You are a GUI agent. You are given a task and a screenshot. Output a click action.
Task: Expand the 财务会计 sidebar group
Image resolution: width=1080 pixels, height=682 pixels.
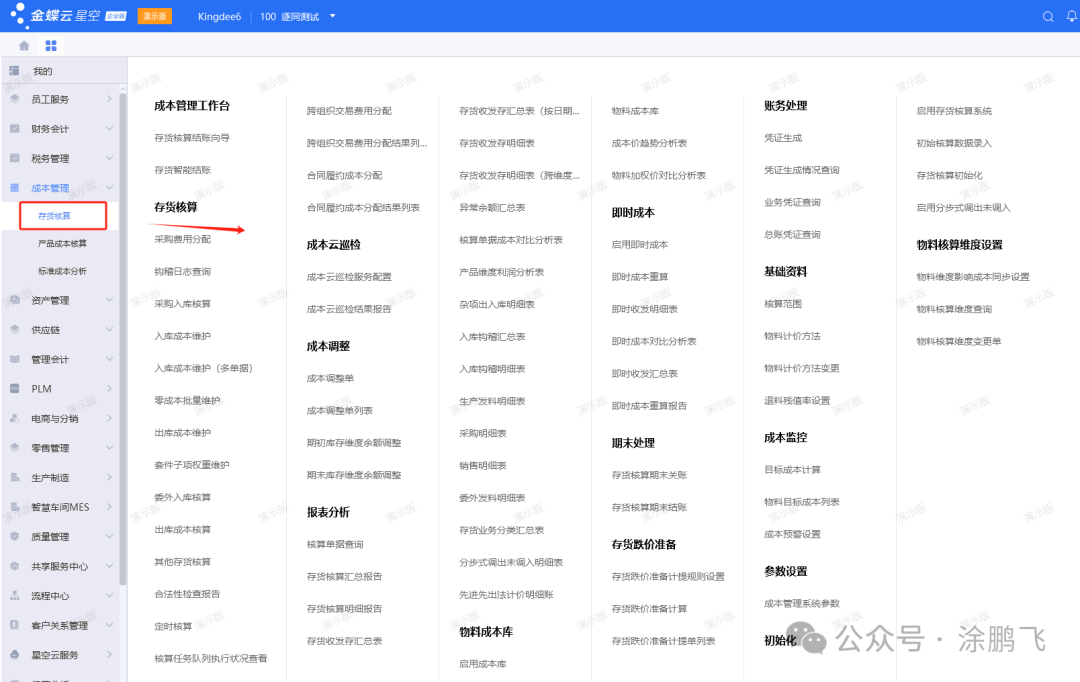click(109, 129)
